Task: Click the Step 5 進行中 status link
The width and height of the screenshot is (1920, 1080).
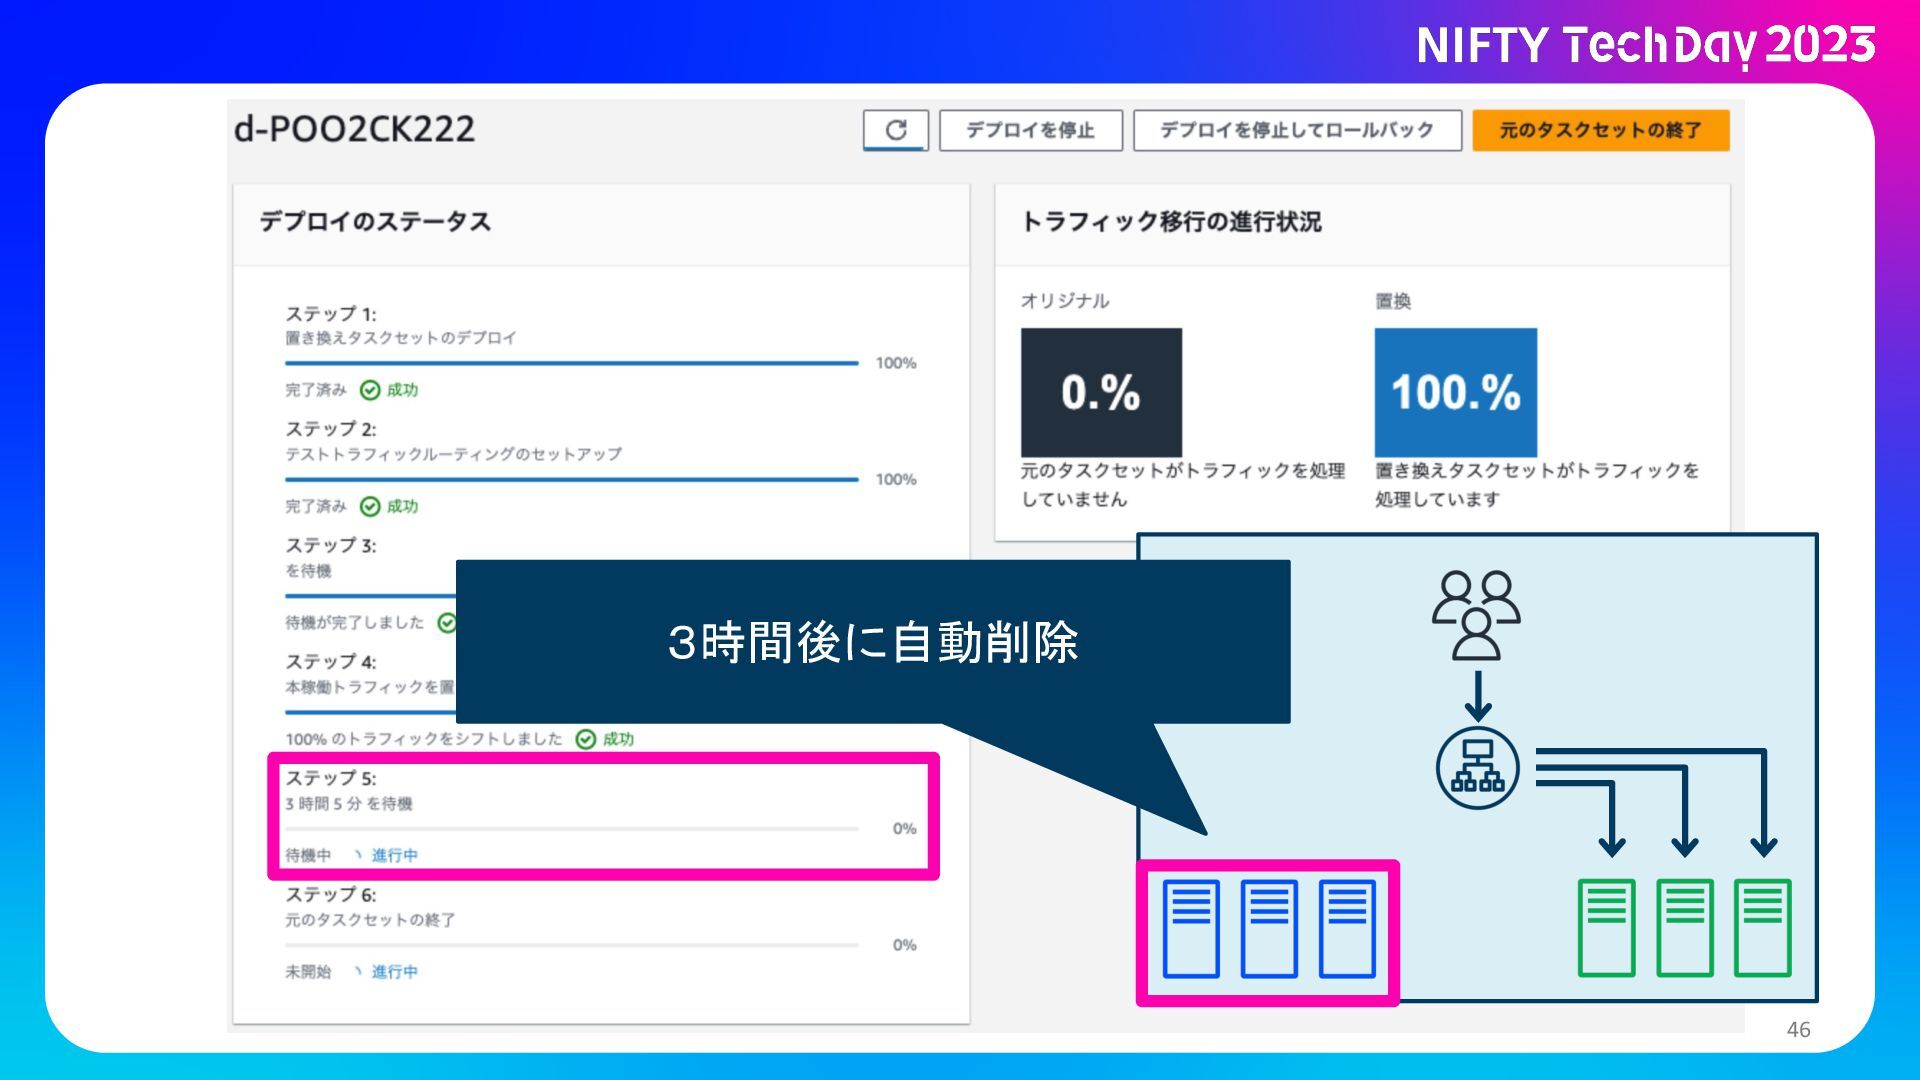Action: tap(394, 856)
